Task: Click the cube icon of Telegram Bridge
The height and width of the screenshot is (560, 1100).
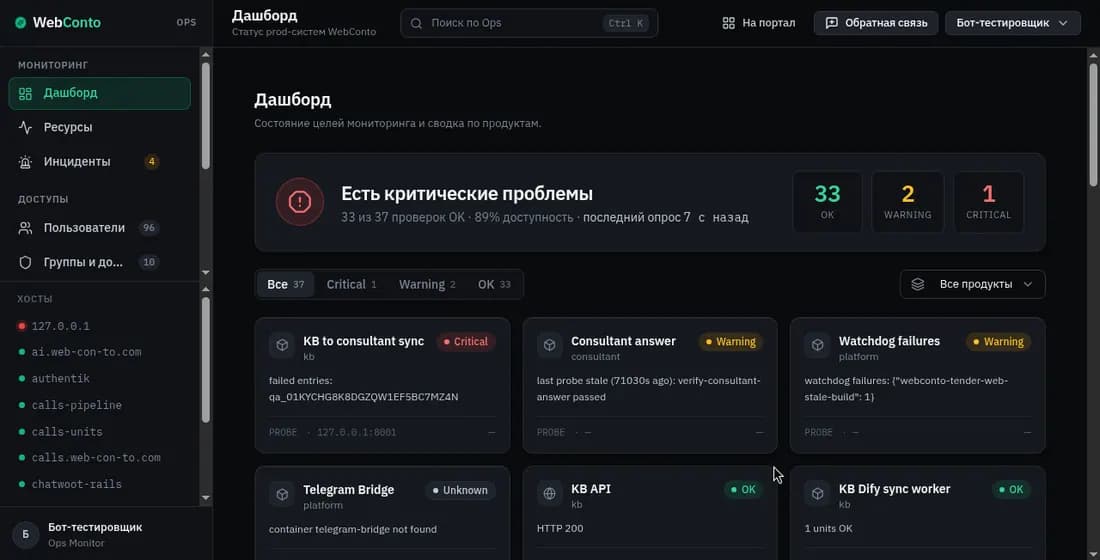Action: pyautogui.click(x=282, y=494)
